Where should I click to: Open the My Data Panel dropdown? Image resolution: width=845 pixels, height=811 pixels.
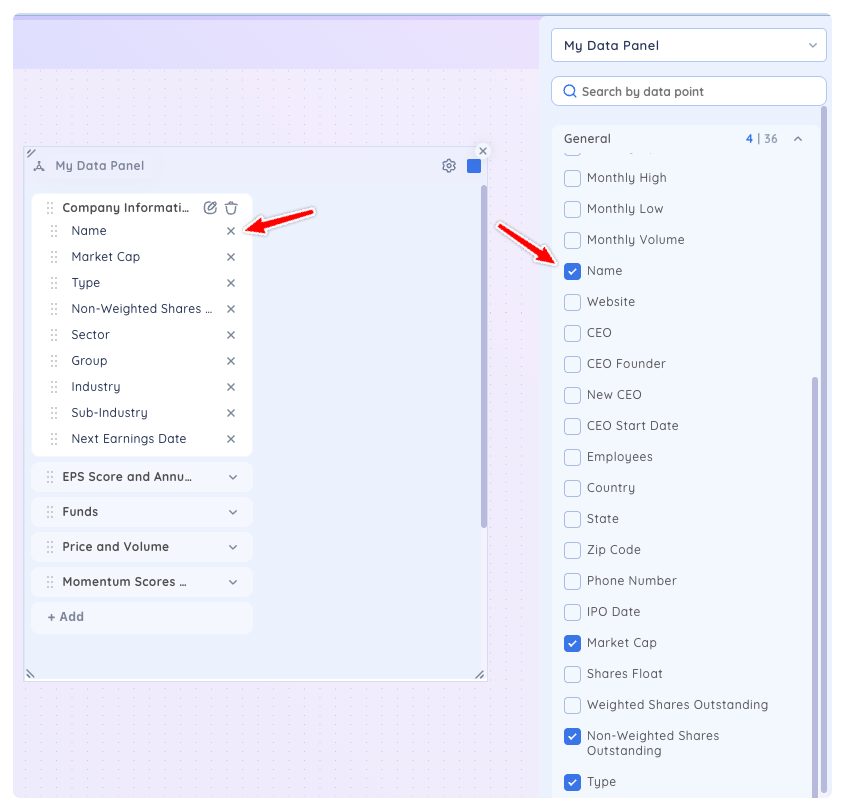[x=689, y=45]
